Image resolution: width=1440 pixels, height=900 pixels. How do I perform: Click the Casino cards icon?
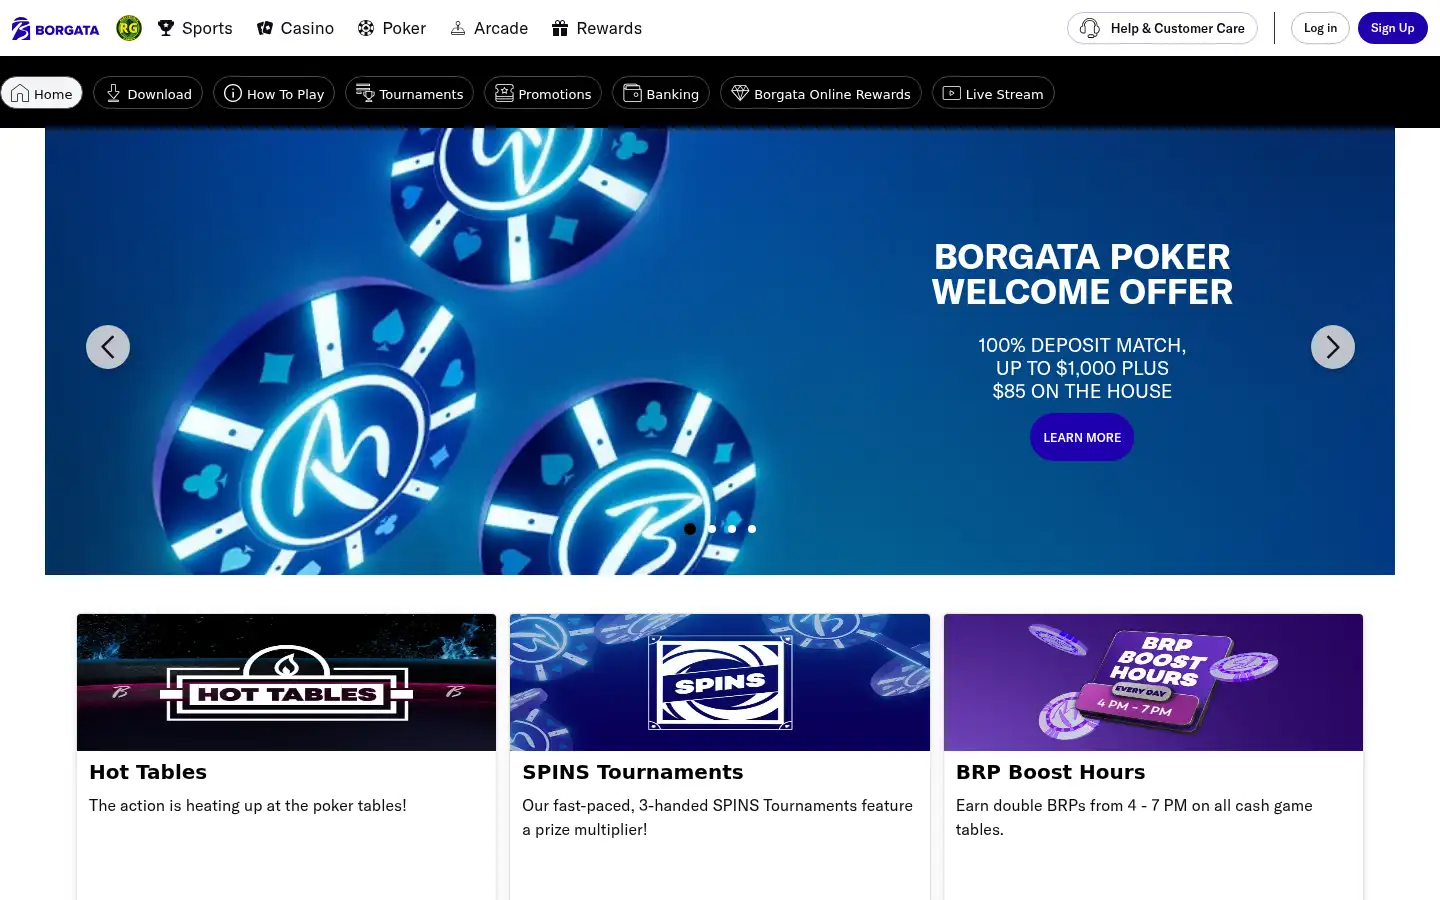265,28
